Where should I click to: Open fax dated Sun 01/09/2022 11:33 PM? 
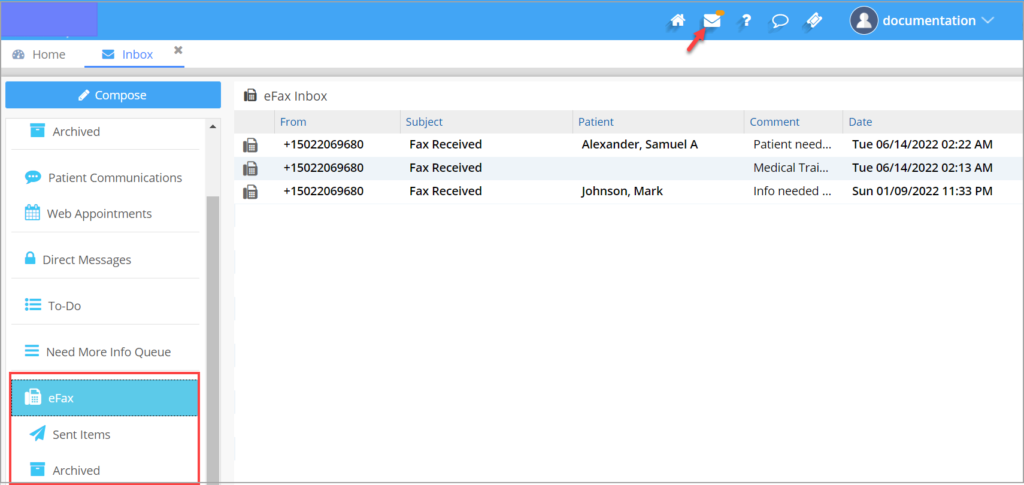pos(922,191)
